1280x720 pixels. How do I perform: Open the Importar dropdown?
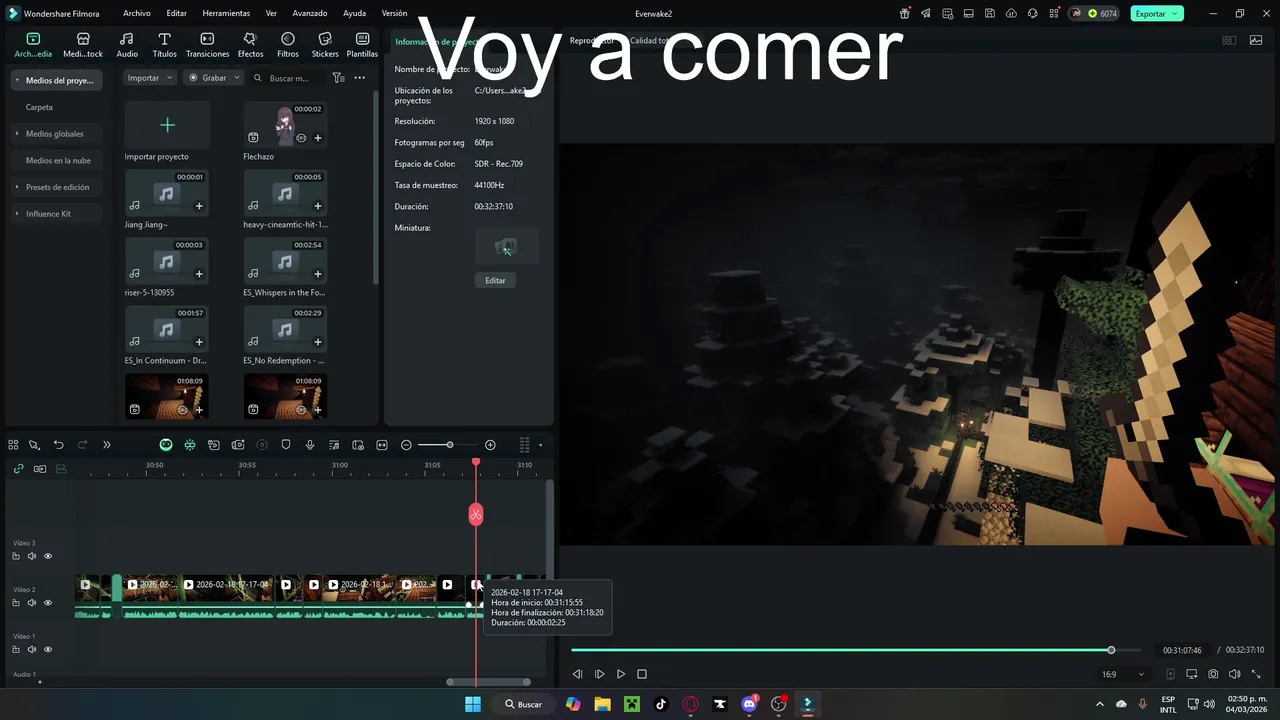149,78
